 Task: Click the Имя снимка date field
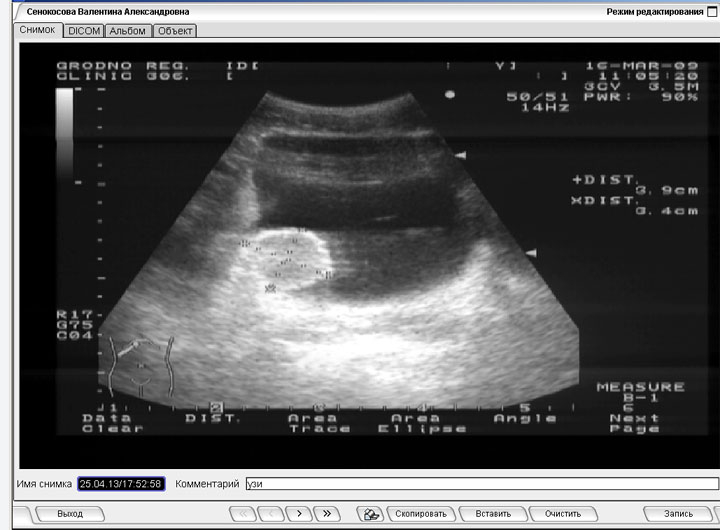[121, 484]
